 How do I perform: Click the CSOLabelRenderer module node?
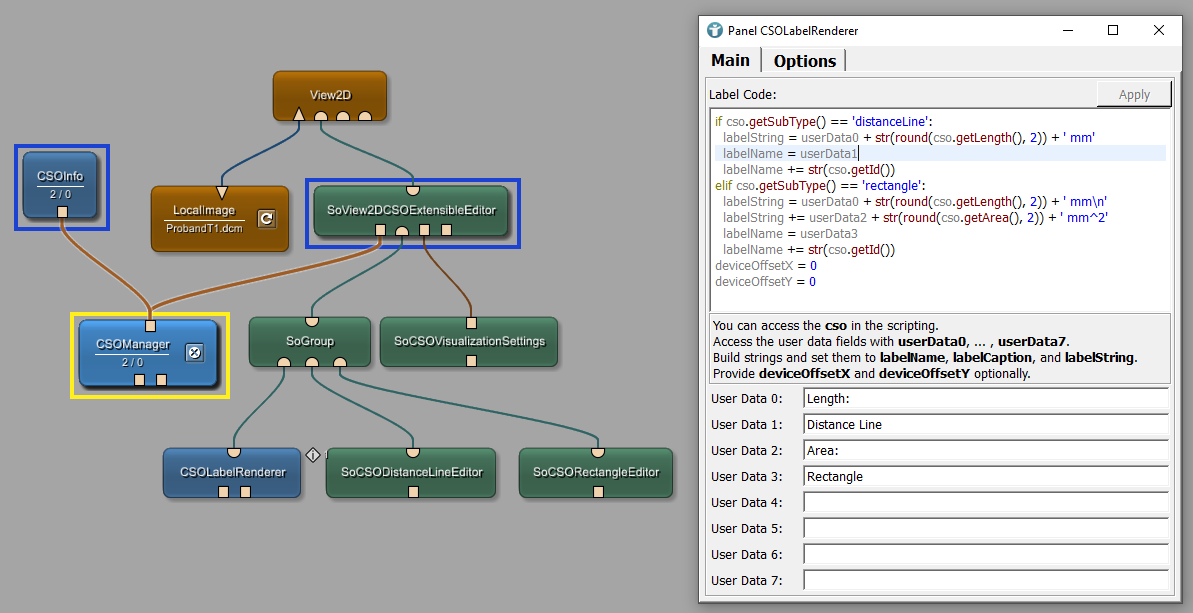tap(232, 472)
